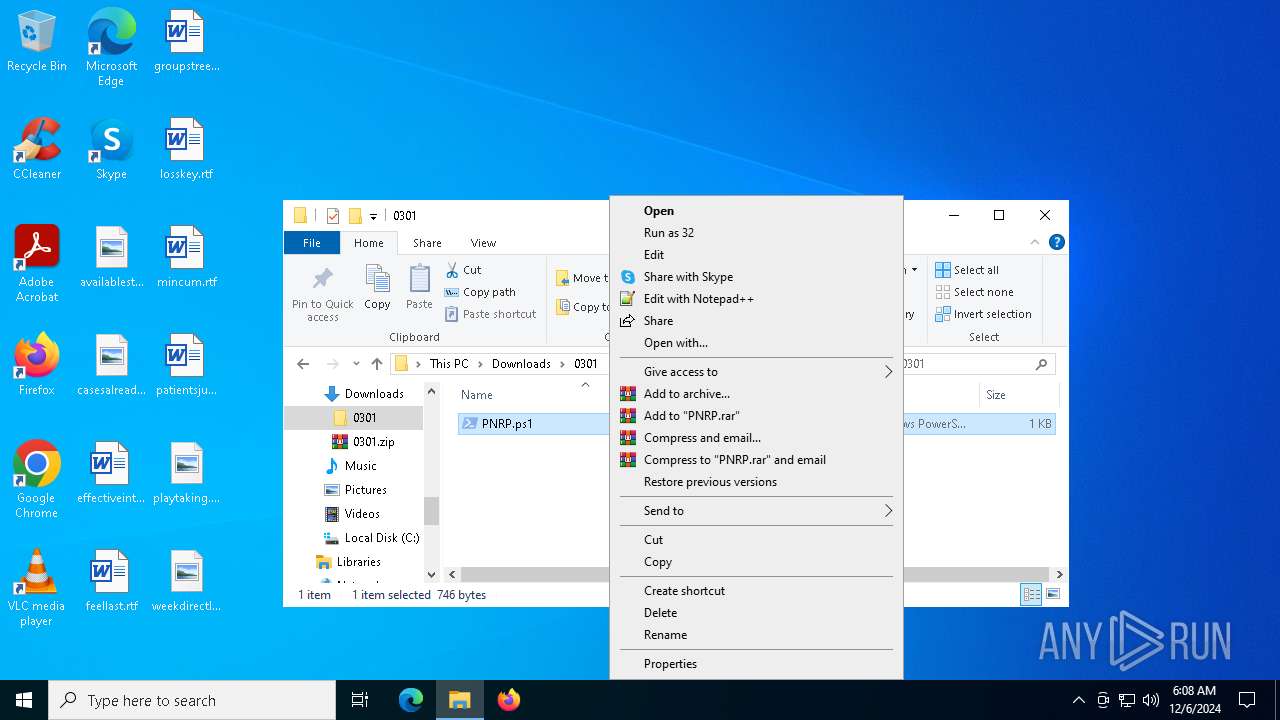Switch to the View ribbon tab
Image resolution: width=1280 pixels, height=720 pixels.
pos(483,243)
